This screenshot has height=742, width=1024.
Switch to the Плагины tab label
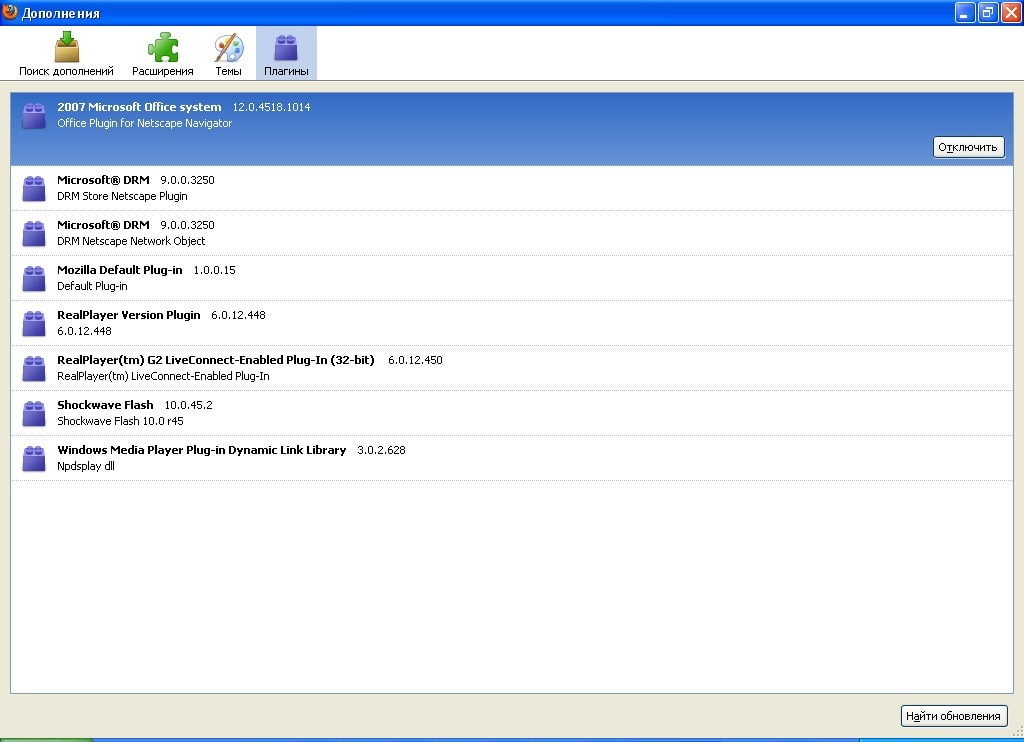click(x=286, y=71)
